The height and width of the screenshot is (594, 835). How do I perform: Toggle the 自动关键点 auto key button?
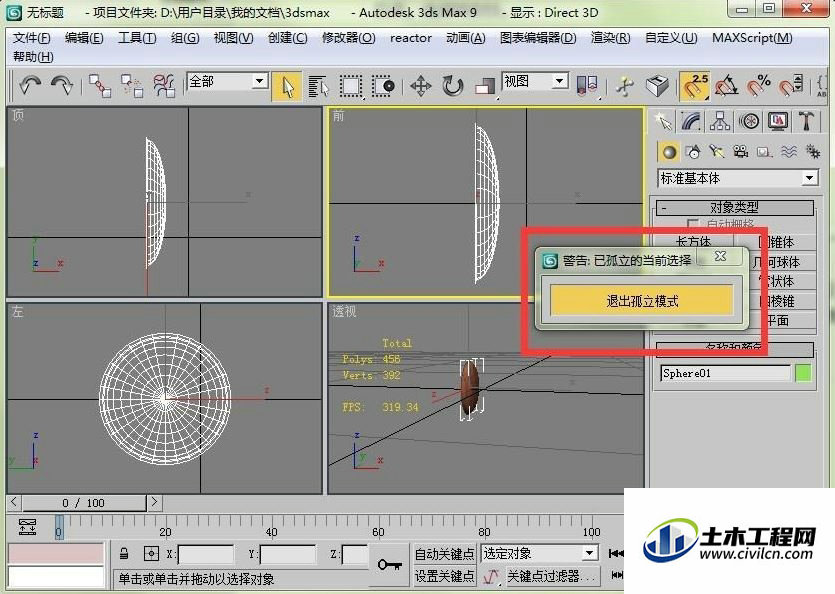click(444, 554)
